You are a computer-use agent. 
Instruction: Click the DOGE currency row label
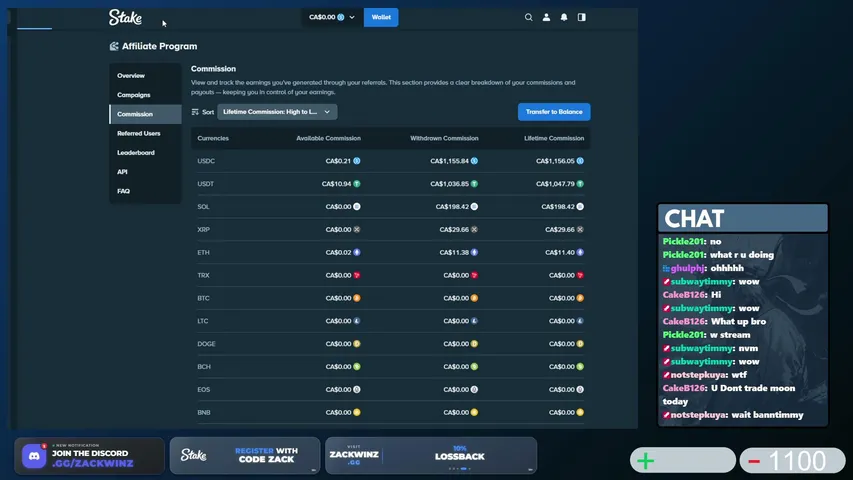(206, 344)
